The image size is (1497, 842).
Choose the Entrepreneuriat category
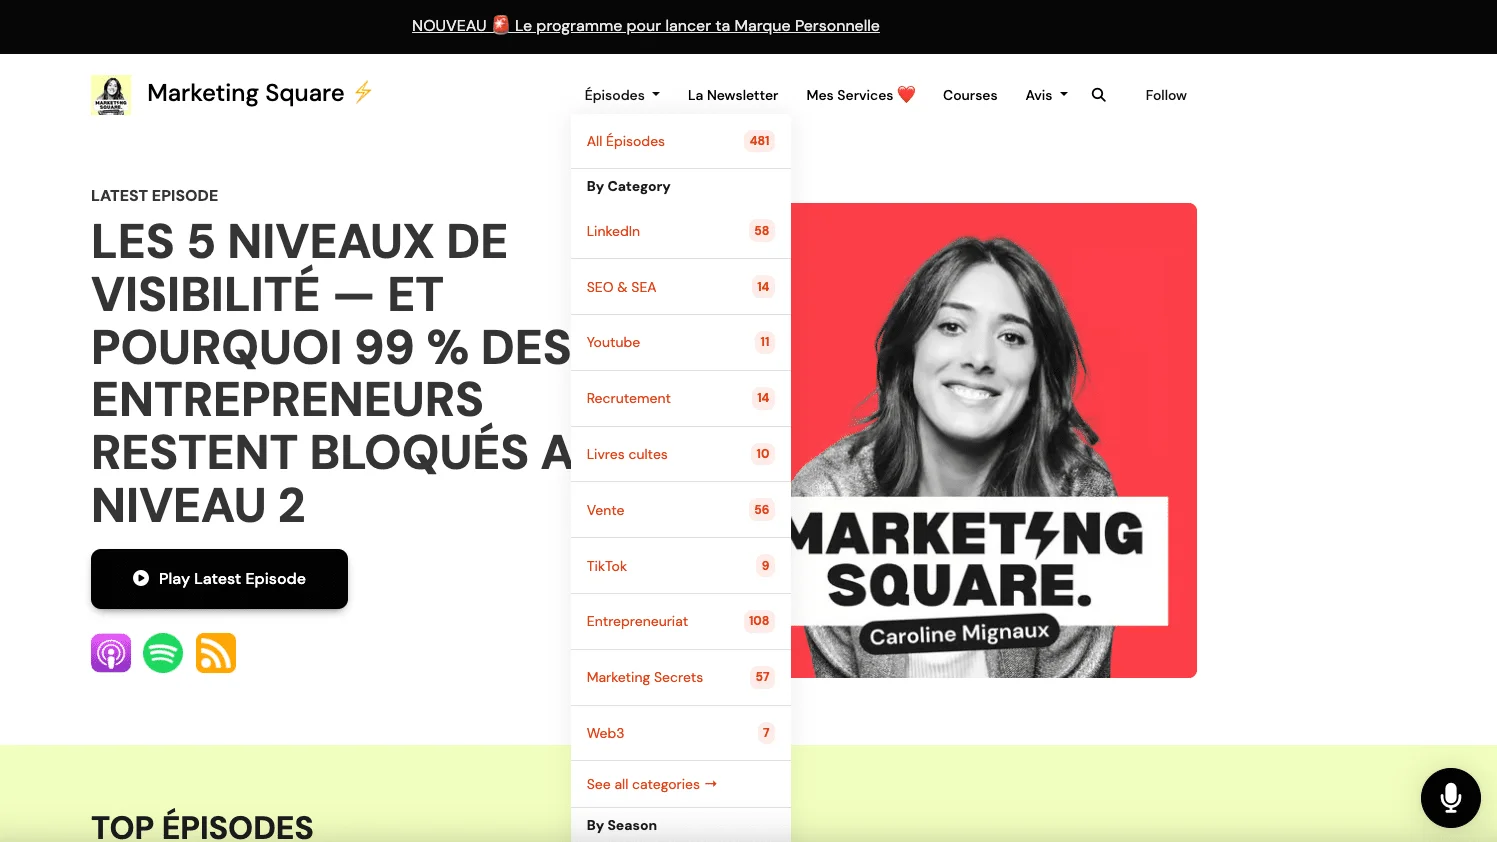[x=681, y=621]
